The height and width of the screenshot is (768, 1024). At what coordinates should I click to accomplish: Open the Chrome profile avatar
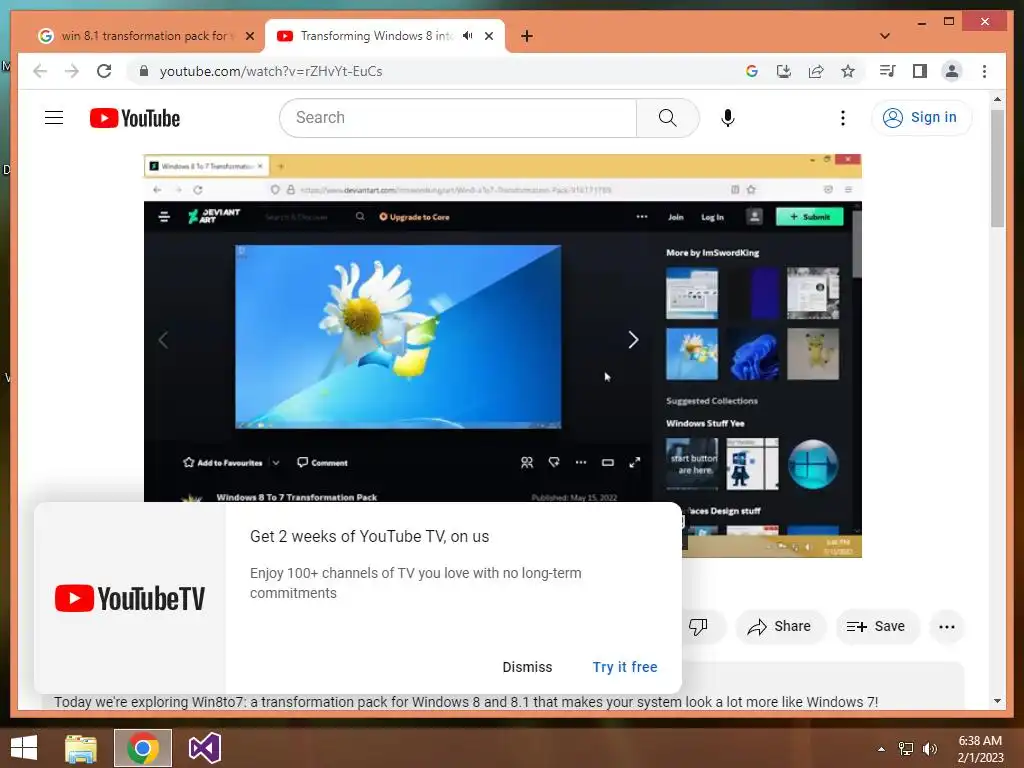pyautogui.click(x=952, y=71)
